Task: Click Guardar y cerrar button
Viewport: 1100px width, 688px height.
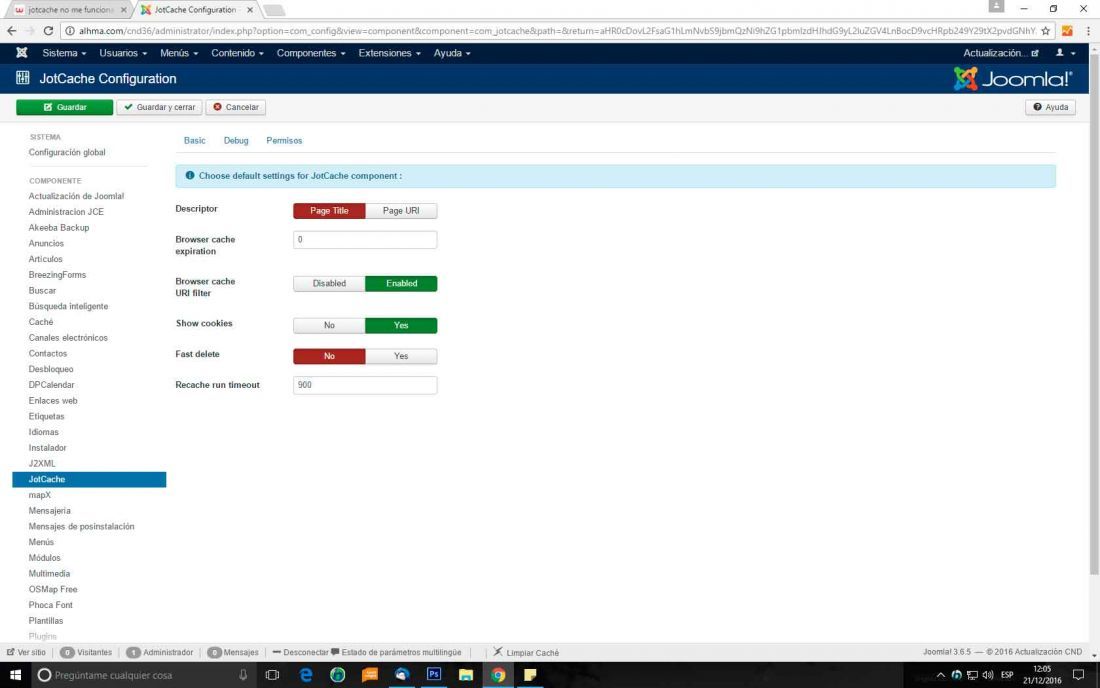Action: [x=159, y=107]
